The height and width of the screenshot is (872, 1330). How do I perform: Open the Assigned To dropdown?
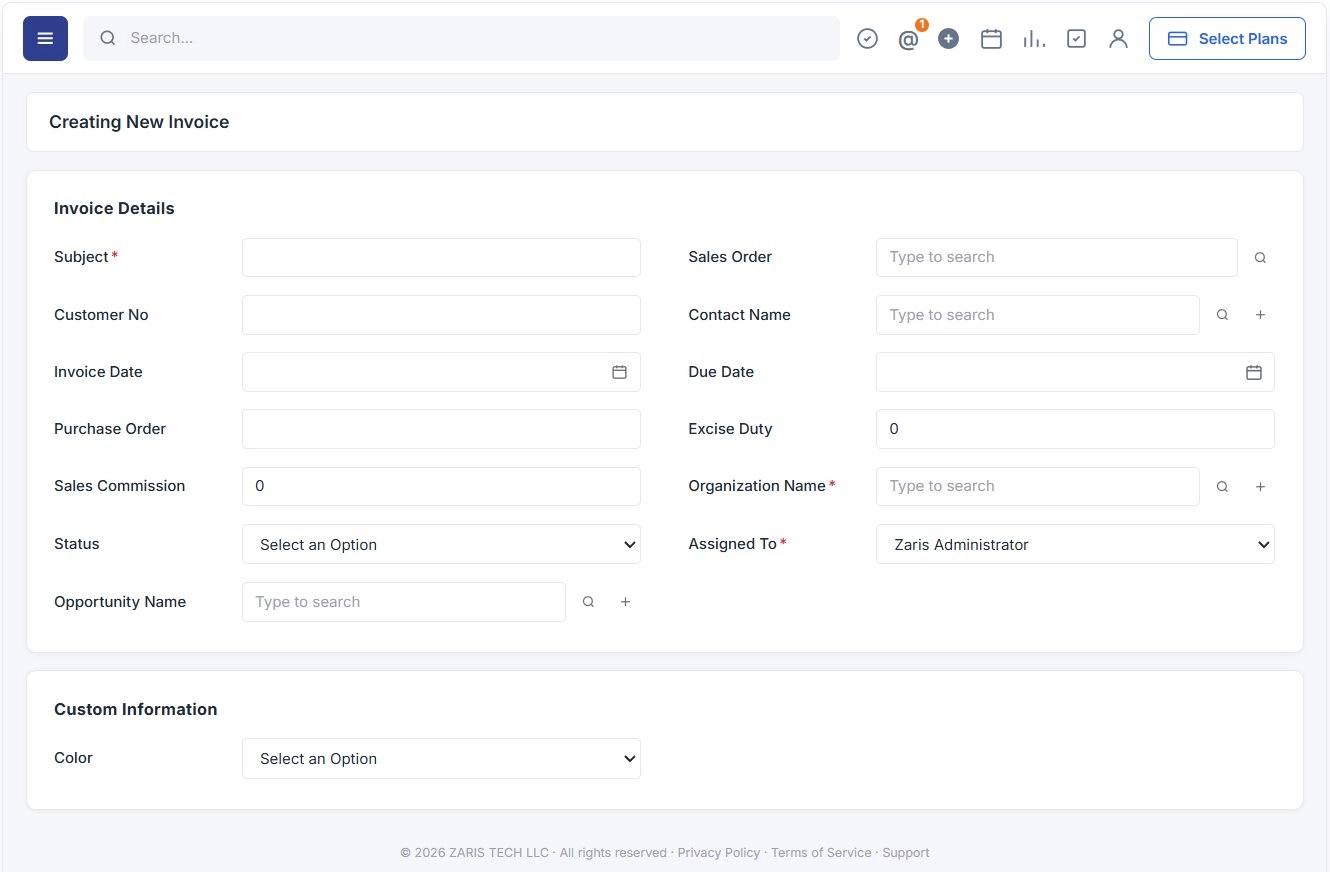pyautogui.click(x=1075, y=544)
